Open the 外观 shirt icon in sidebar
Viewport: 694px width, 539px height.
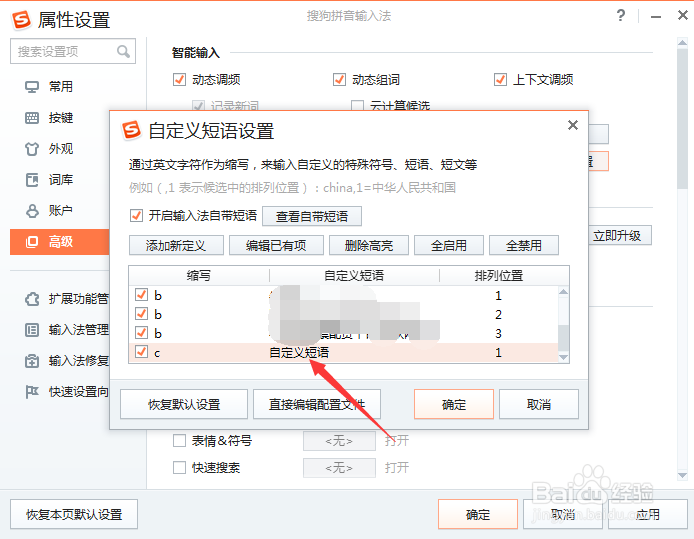click(x=32, y=149)
